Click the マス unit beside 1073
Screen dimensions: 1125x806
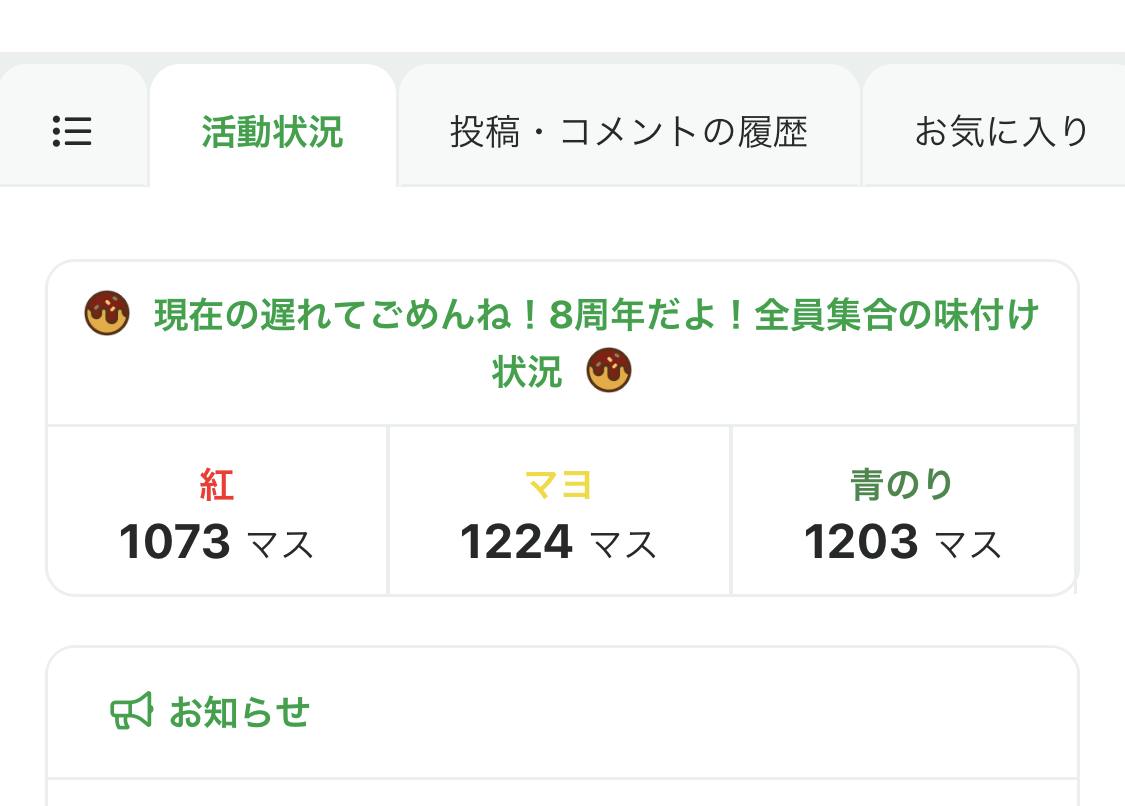tap(280, 546)
